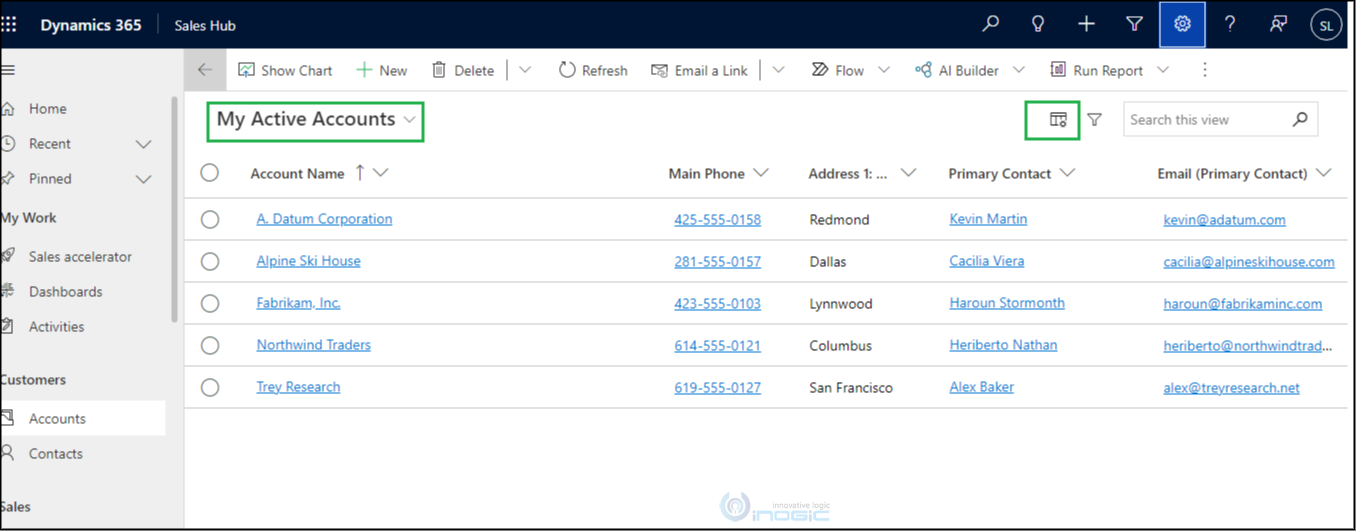Click the search magnifier in top bar
The width and height of the screenshot is (1356, 531).
[990, 24]
